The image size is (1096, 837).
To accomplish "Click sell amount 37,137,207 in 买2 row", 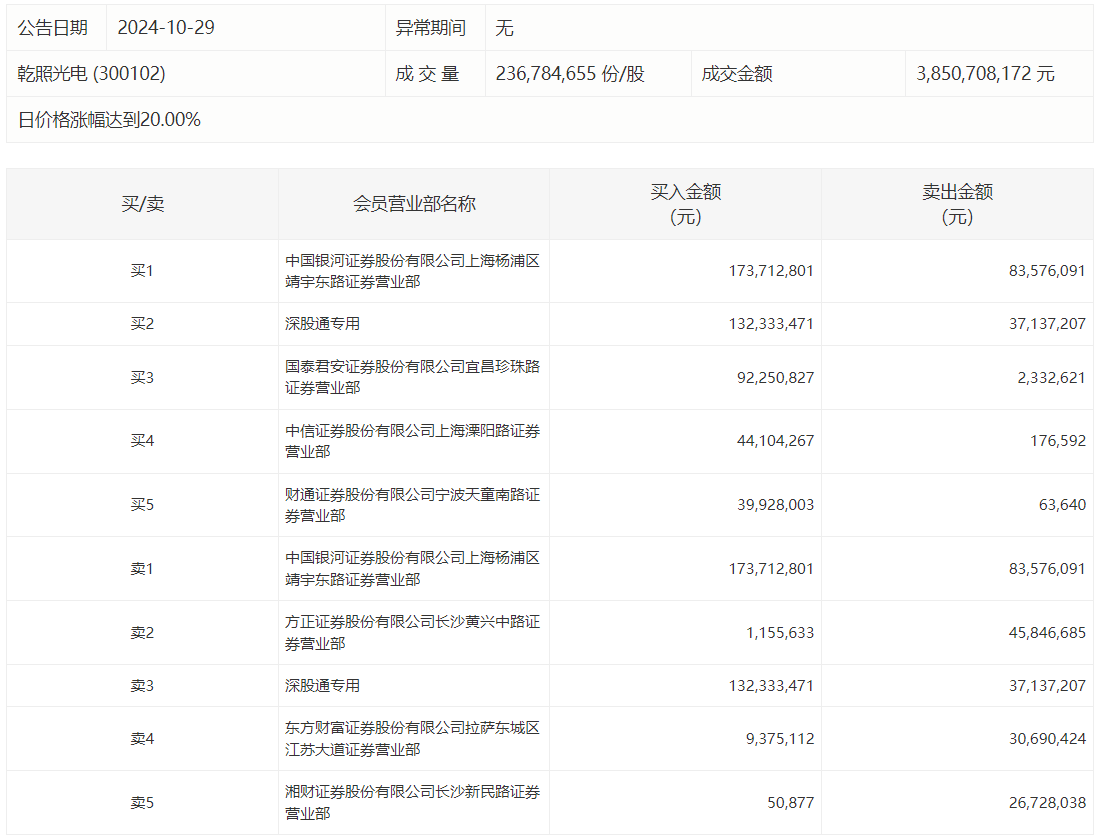I will click(x=1047, y=324).
